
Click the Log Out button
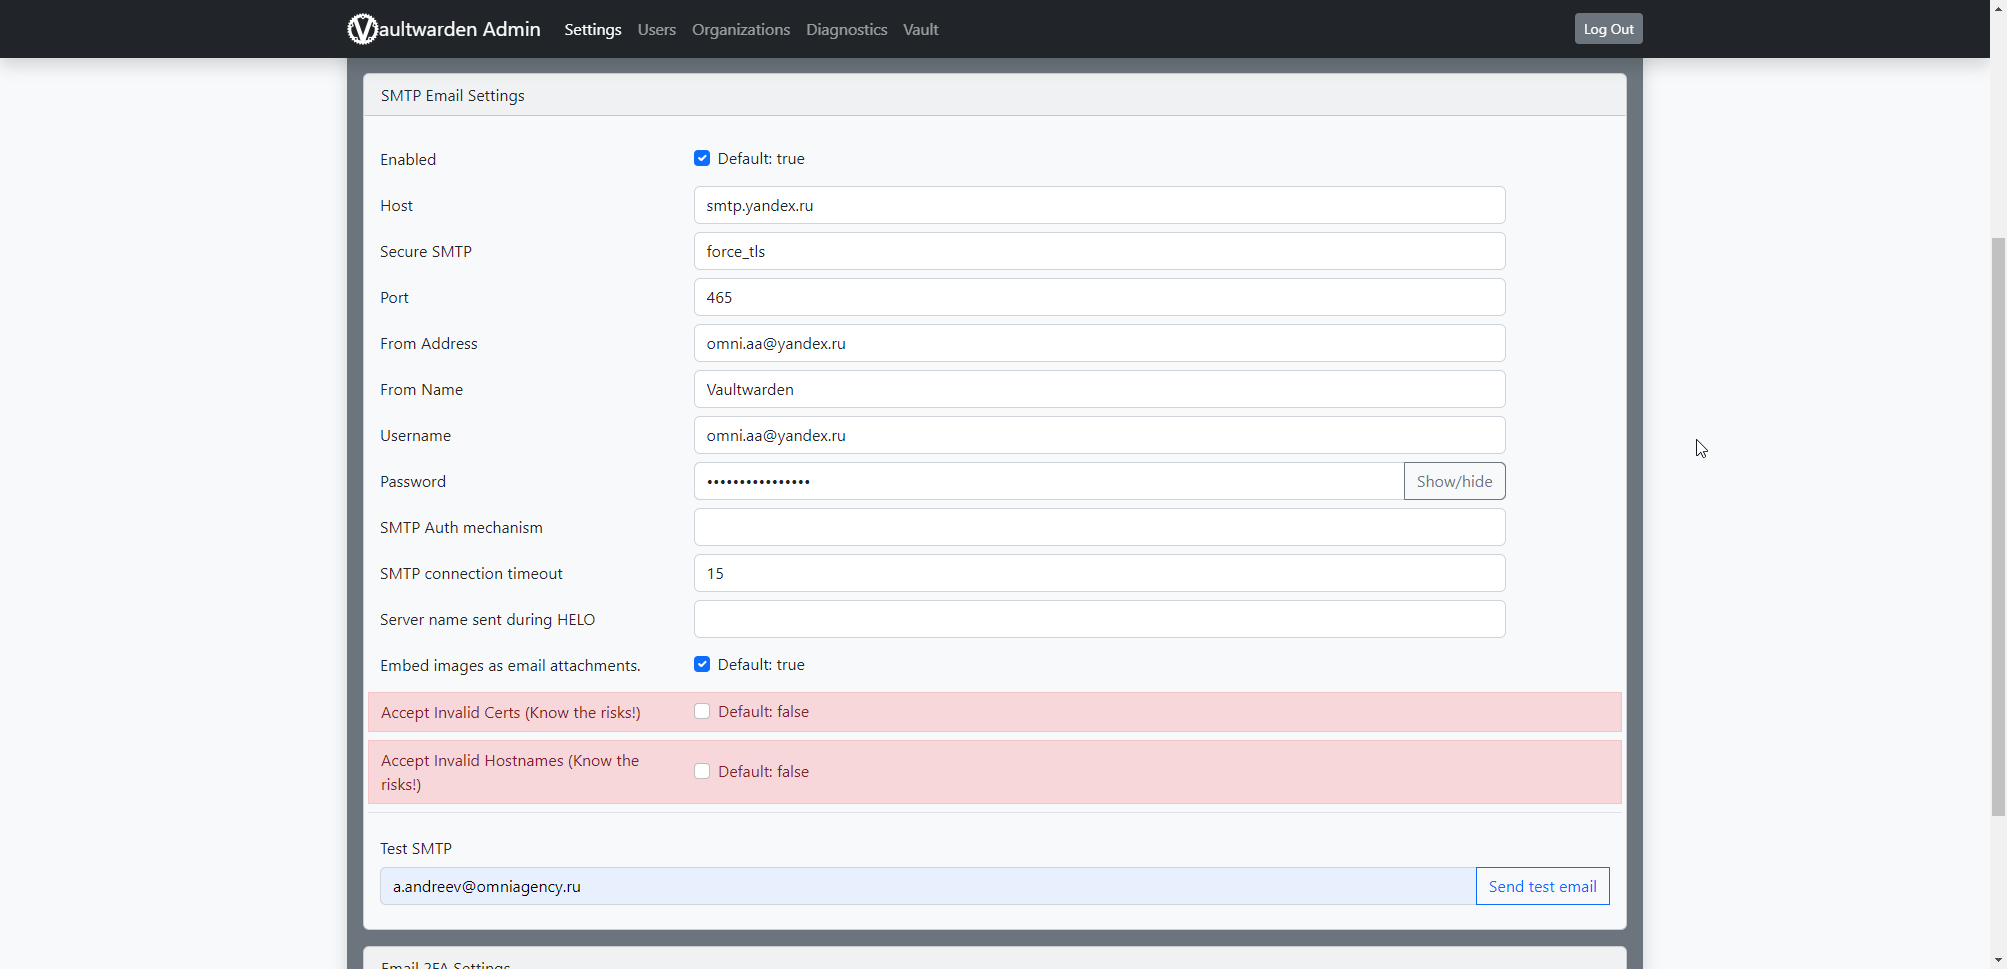coord(1608,29)
